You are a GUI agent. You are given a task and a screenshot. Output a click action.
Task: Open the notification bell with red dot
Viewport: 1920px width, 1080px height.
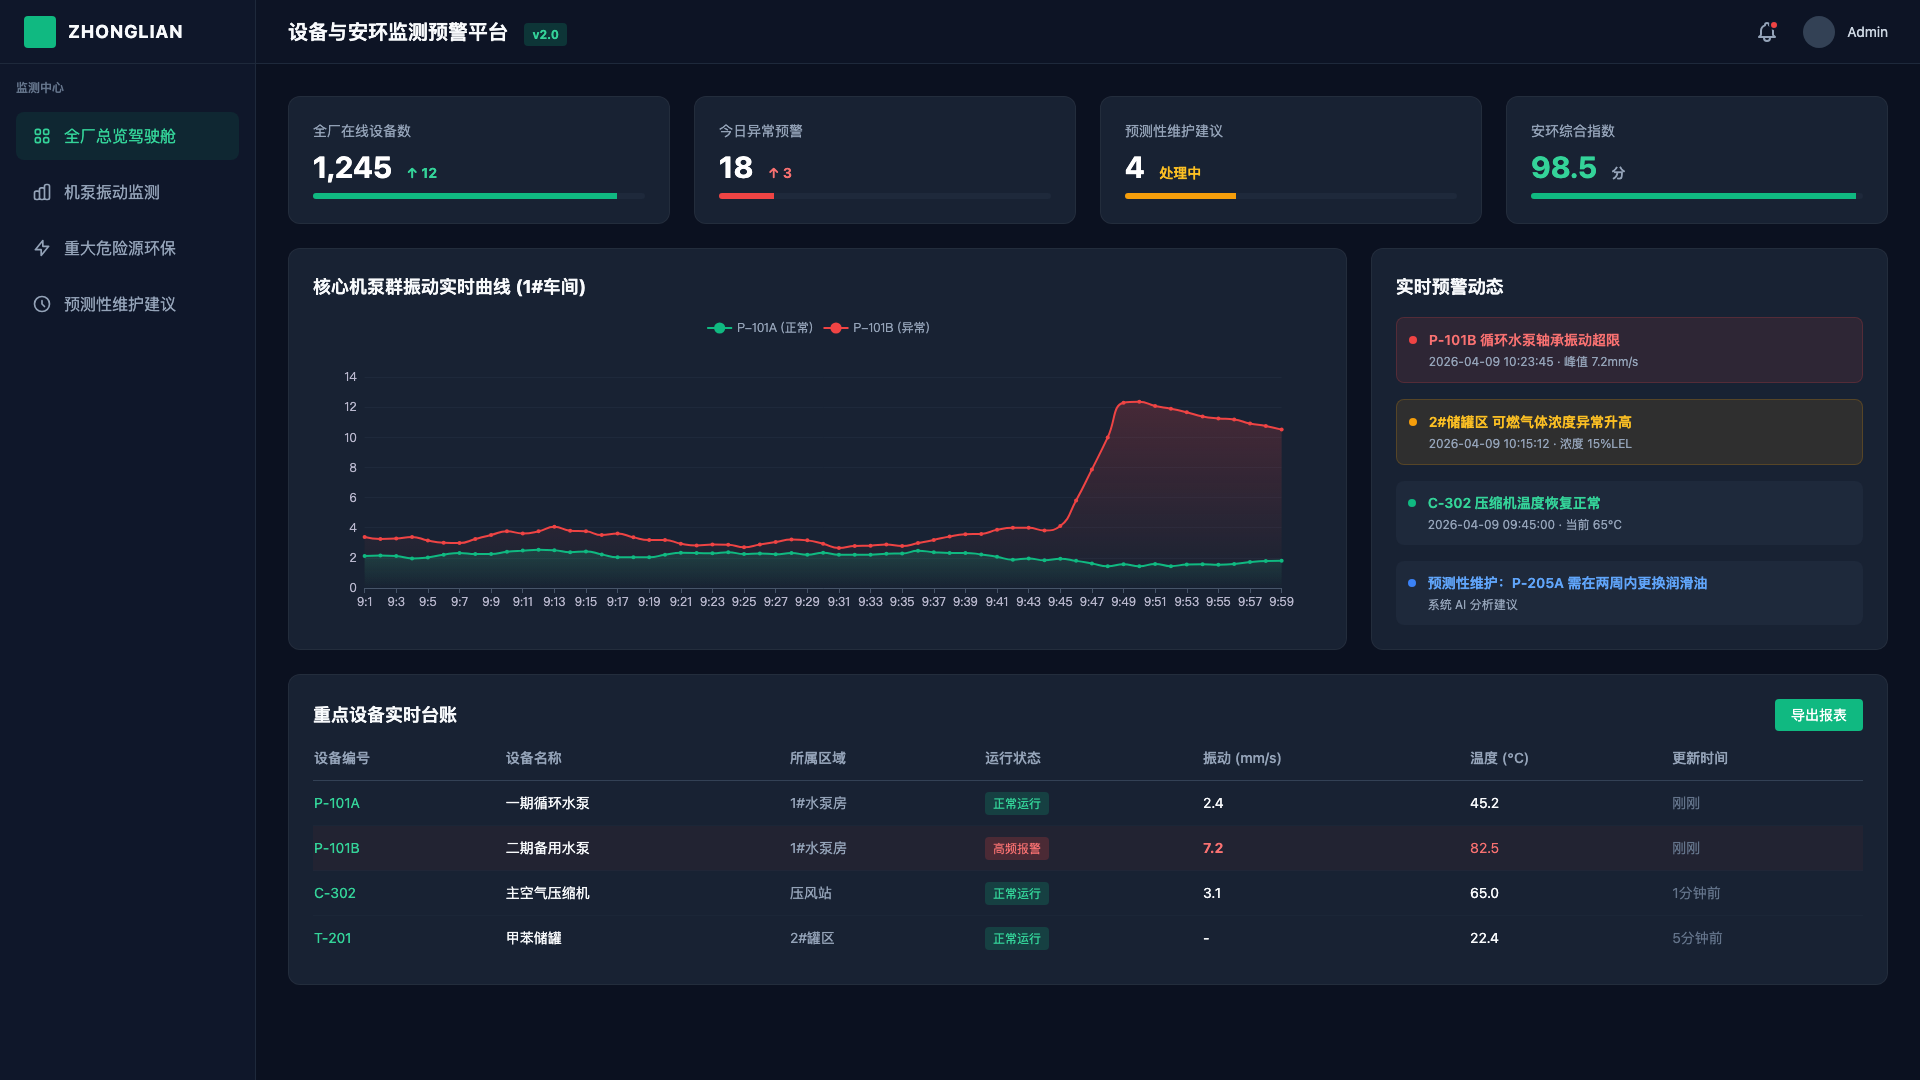[1766, 32]
